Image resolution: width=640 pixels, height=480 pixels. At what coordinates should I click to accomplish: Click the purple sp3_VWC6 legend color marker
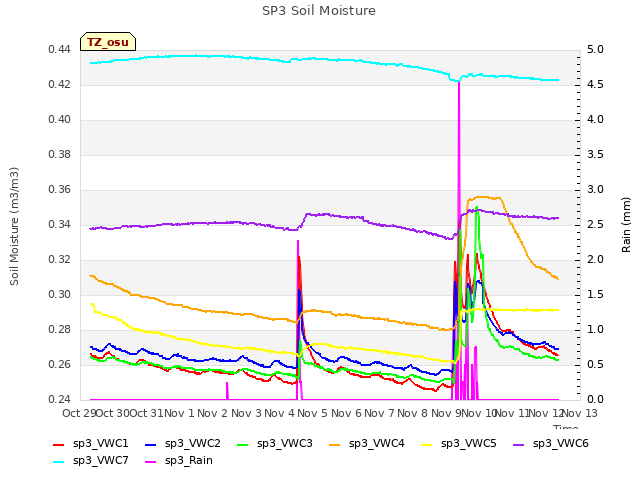tap(519, 445)
